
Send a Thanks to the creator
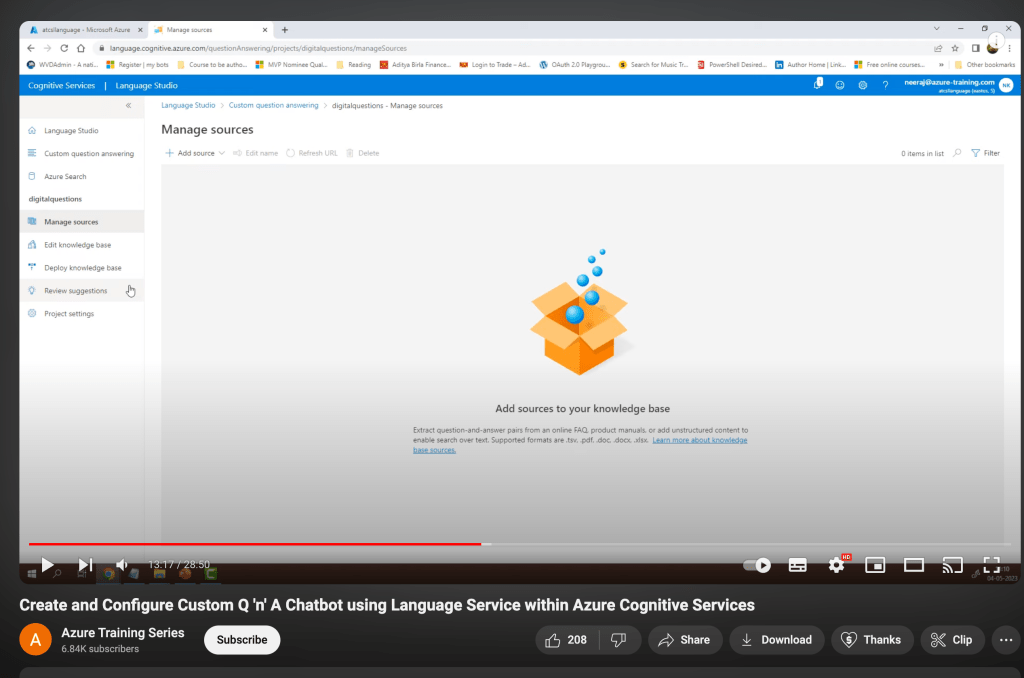[872, 640]
